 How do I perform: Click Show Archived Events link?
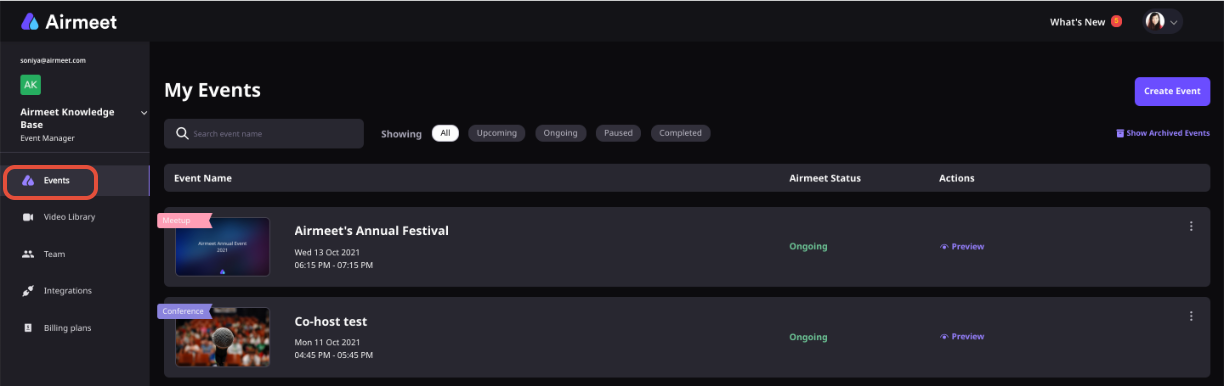[x=1163, y=133]
